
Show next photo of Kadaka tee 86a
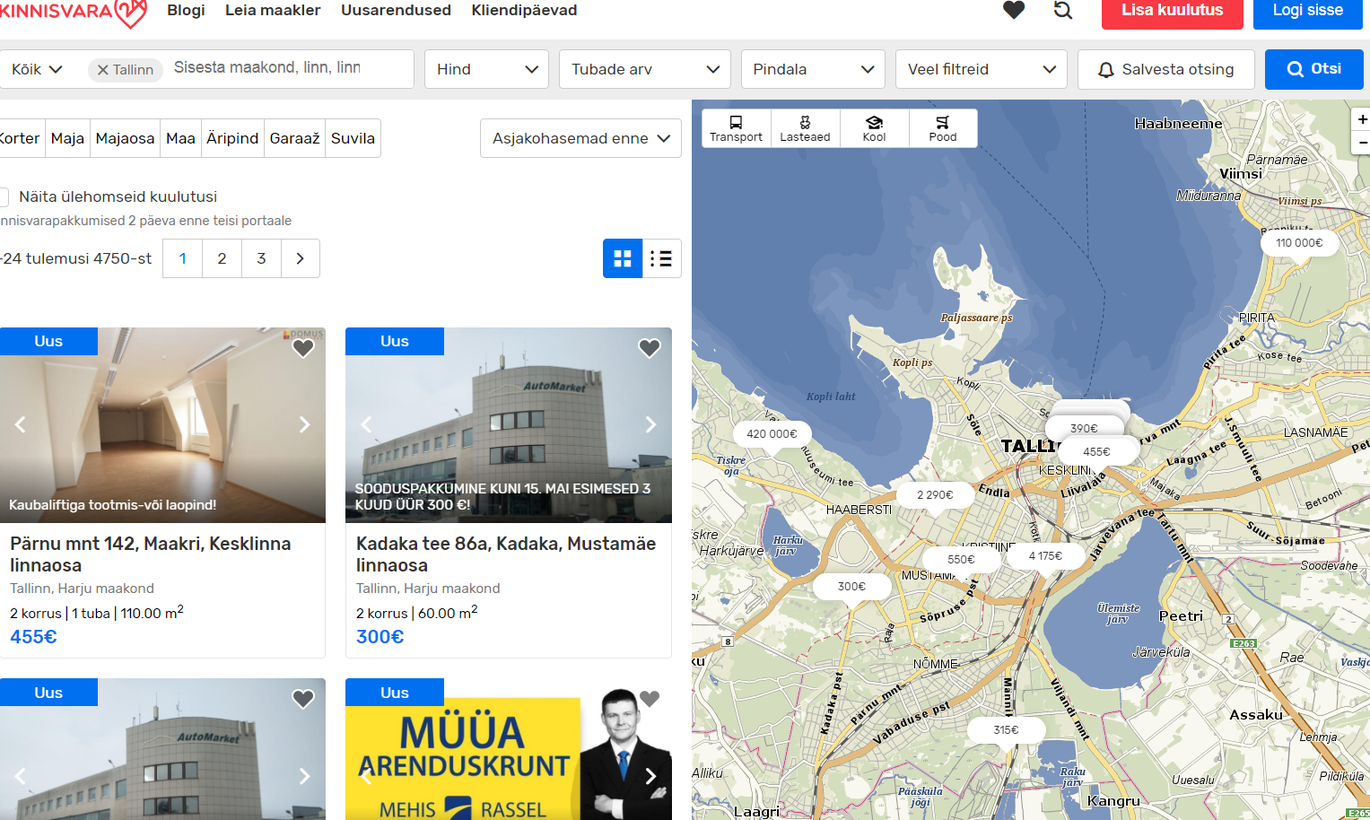(x=651, y=425)
